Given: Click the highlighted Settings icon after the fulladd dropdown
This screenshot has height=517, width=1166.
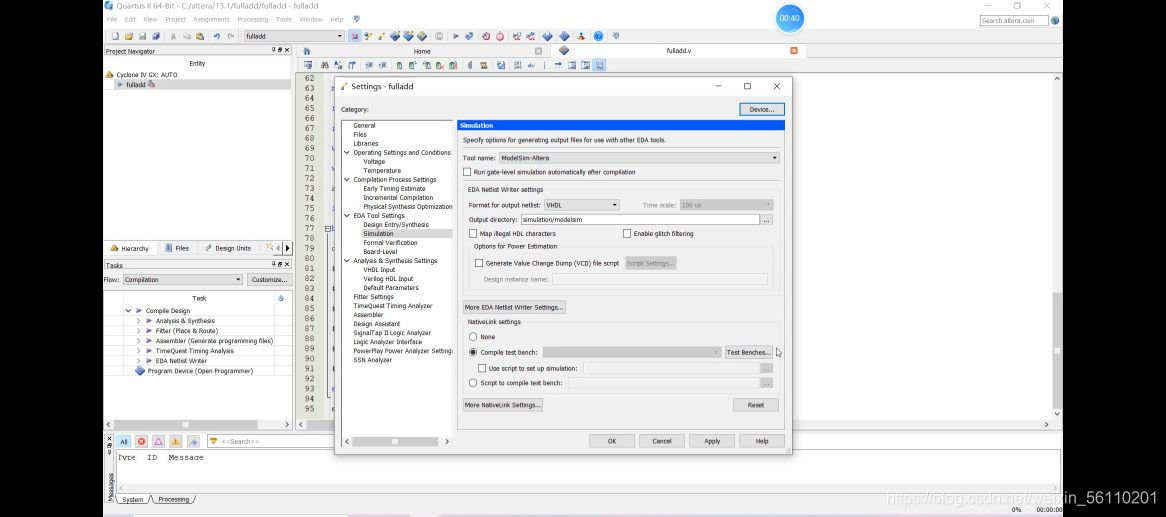Looking at the screenshot, I should [x=355, y=36].
